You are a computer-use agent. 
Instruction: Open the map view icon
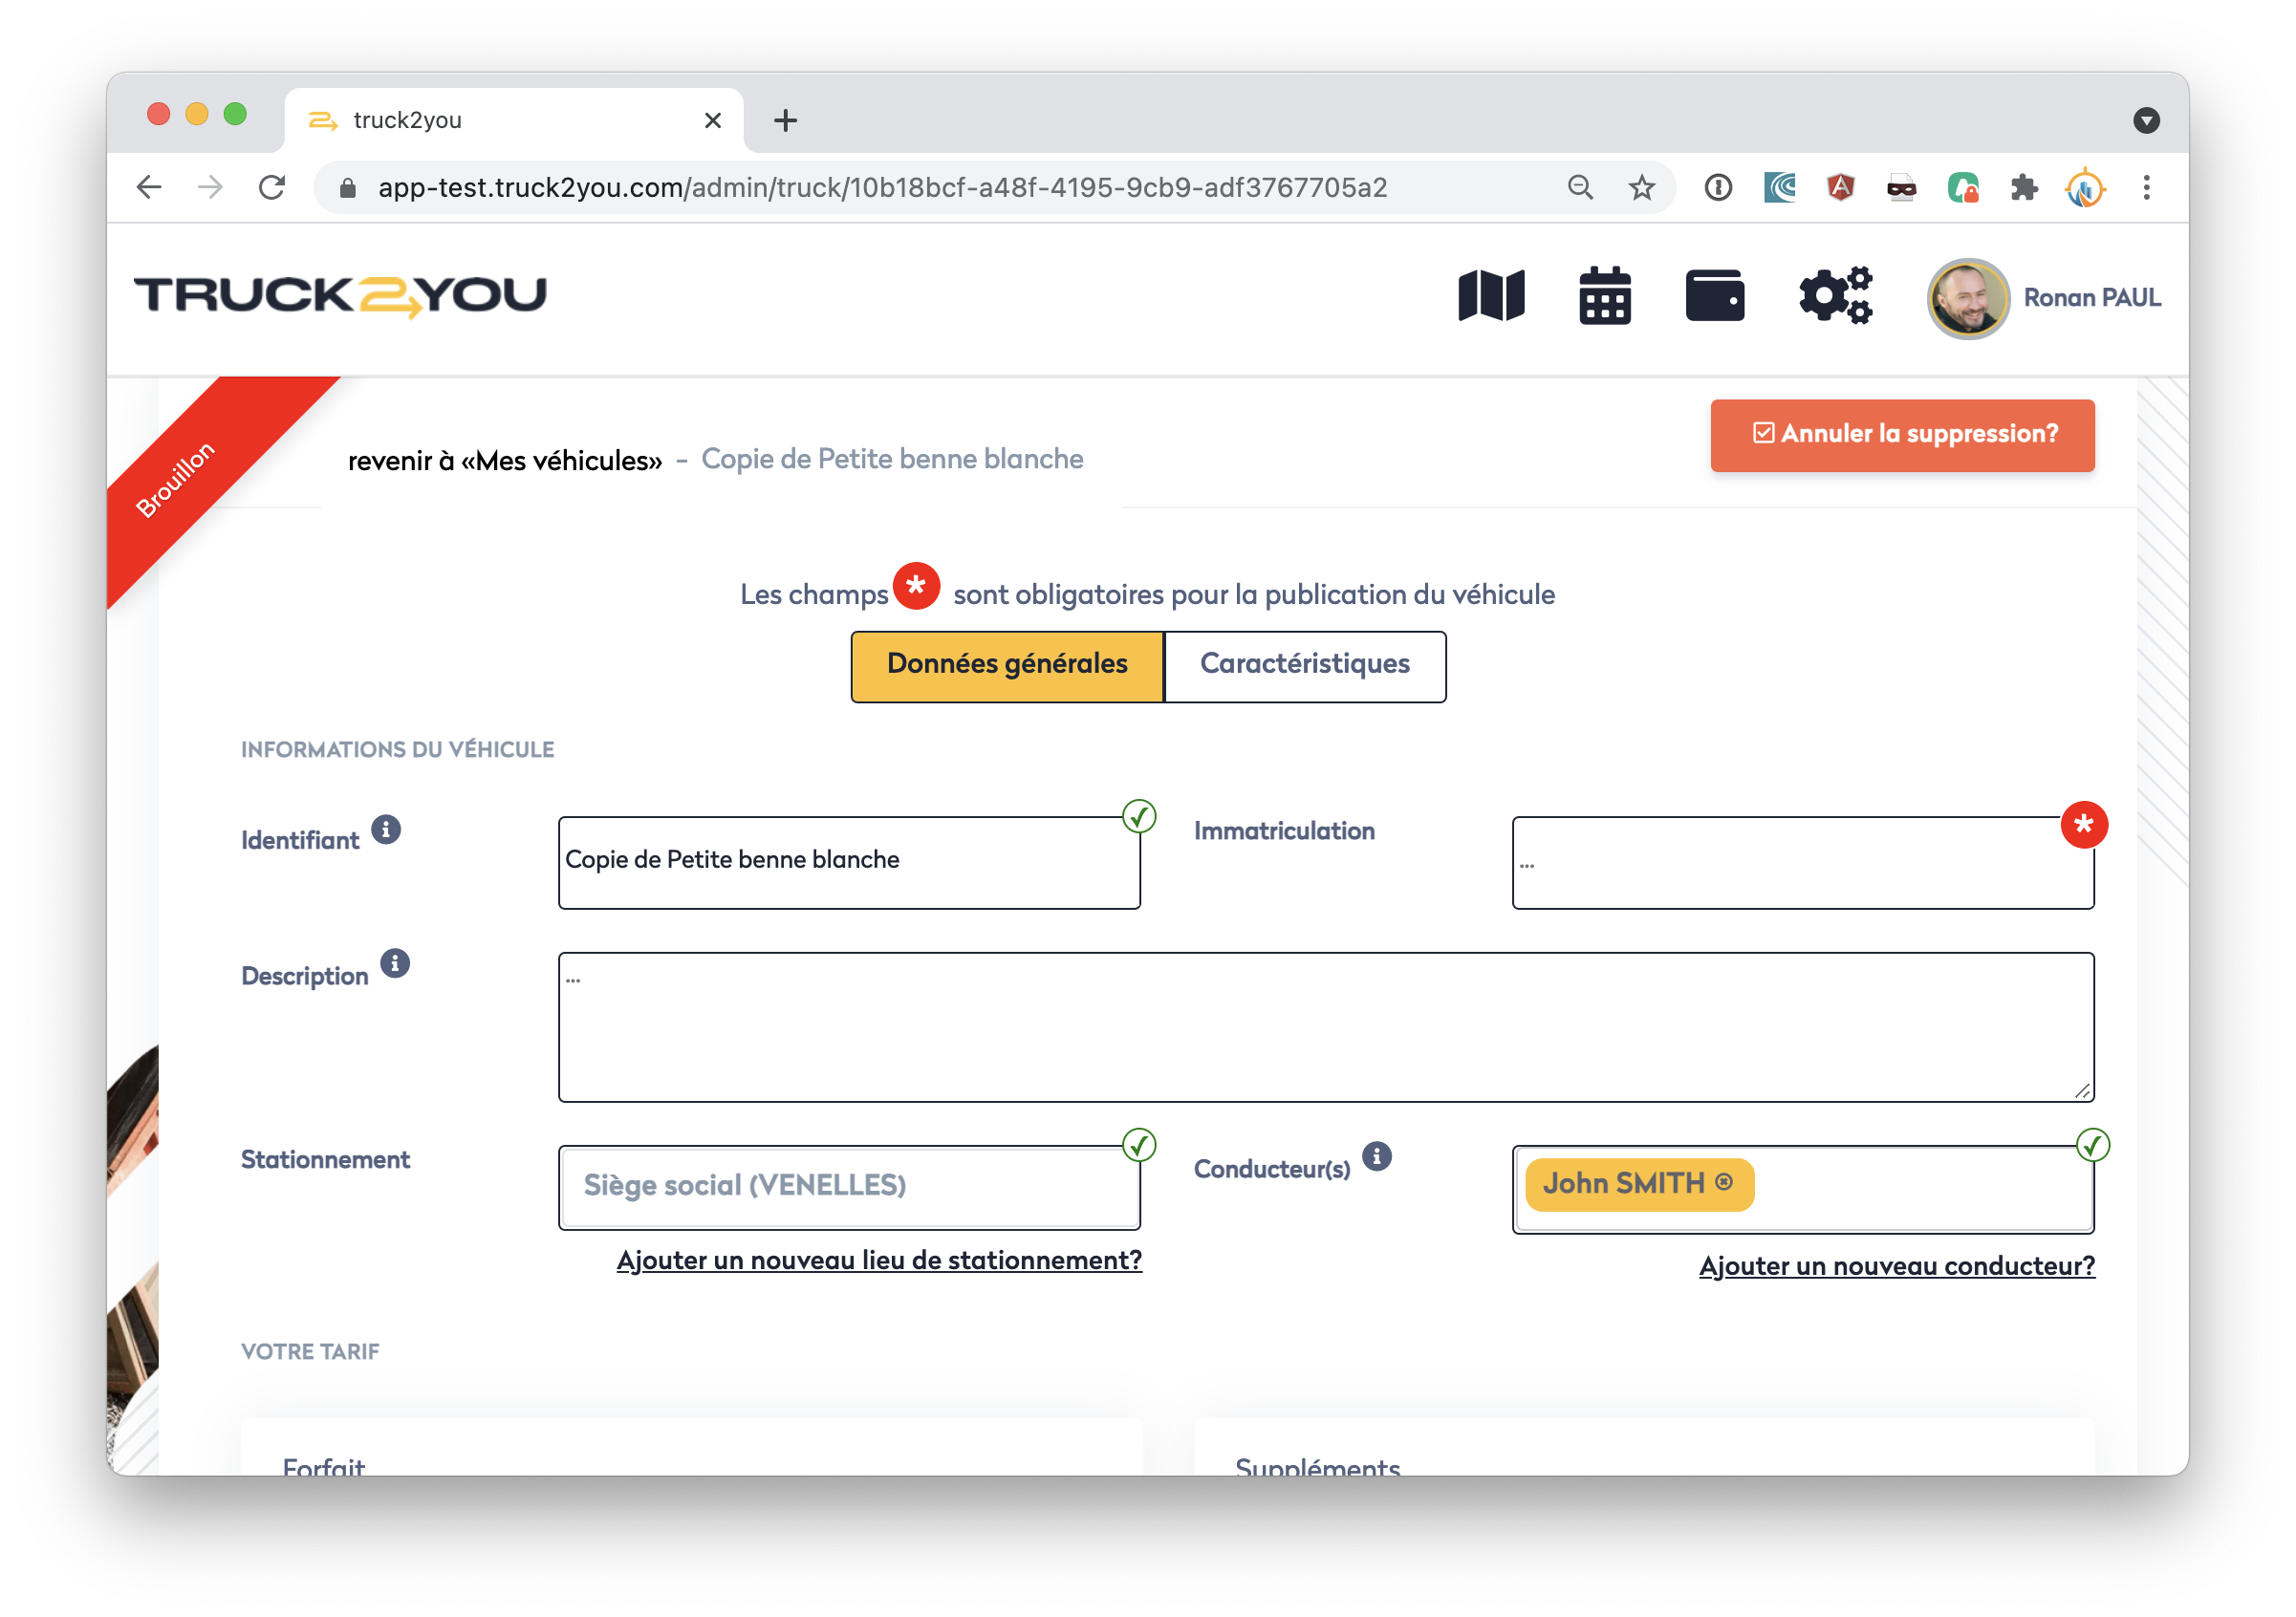[1490, 296]
